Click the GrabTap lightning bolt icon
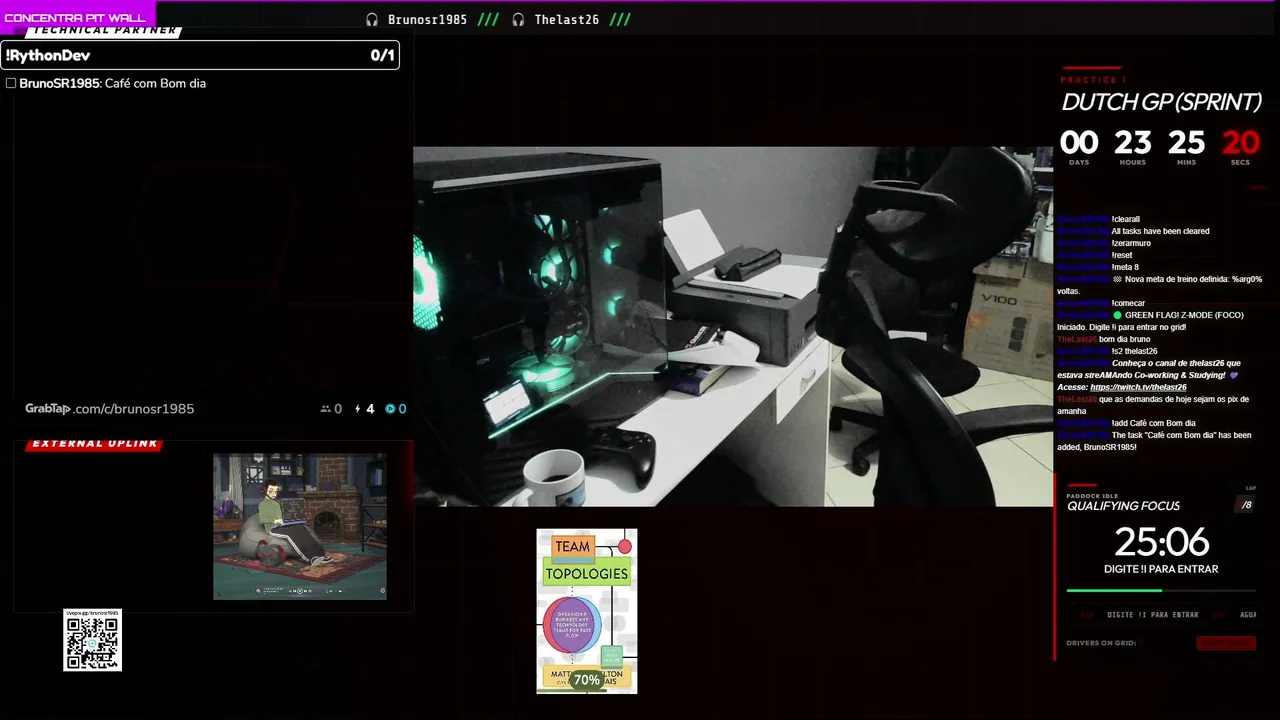Viewport: 1280px width, 720px height. (358, 409)
